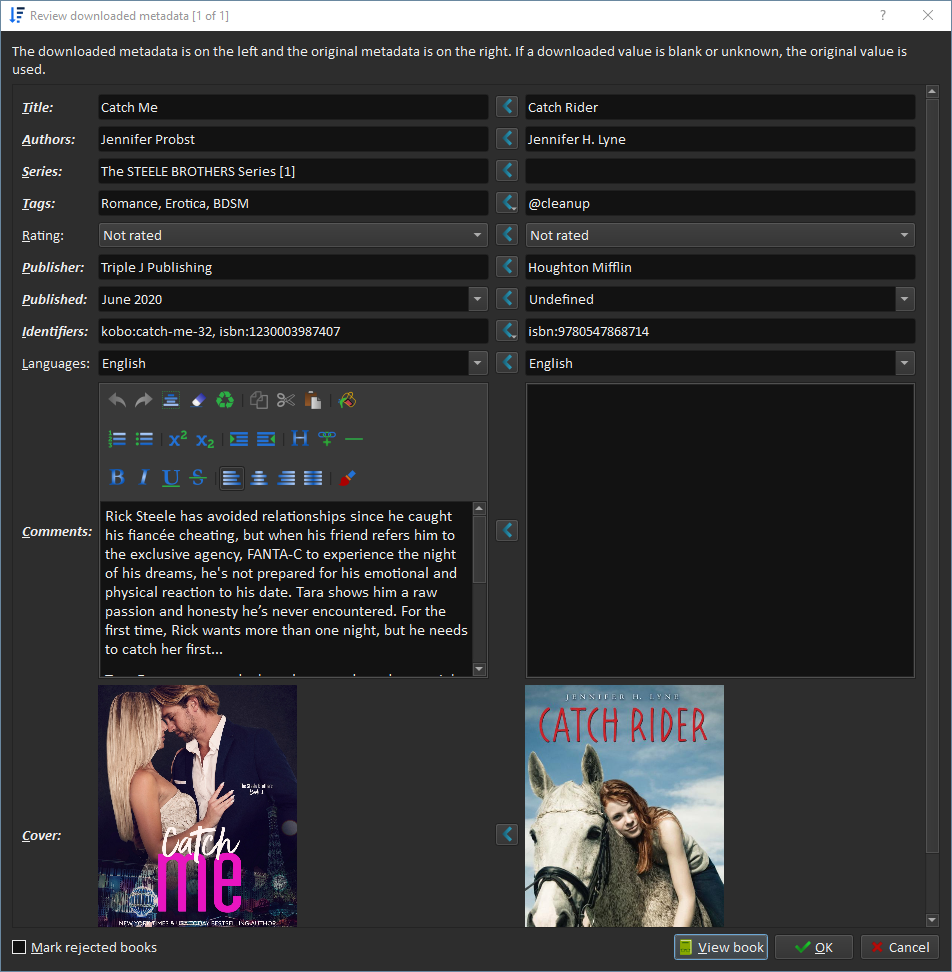
Task: Open calendar dropdown for Undefined published date
Action: click(x=904, y=299)
